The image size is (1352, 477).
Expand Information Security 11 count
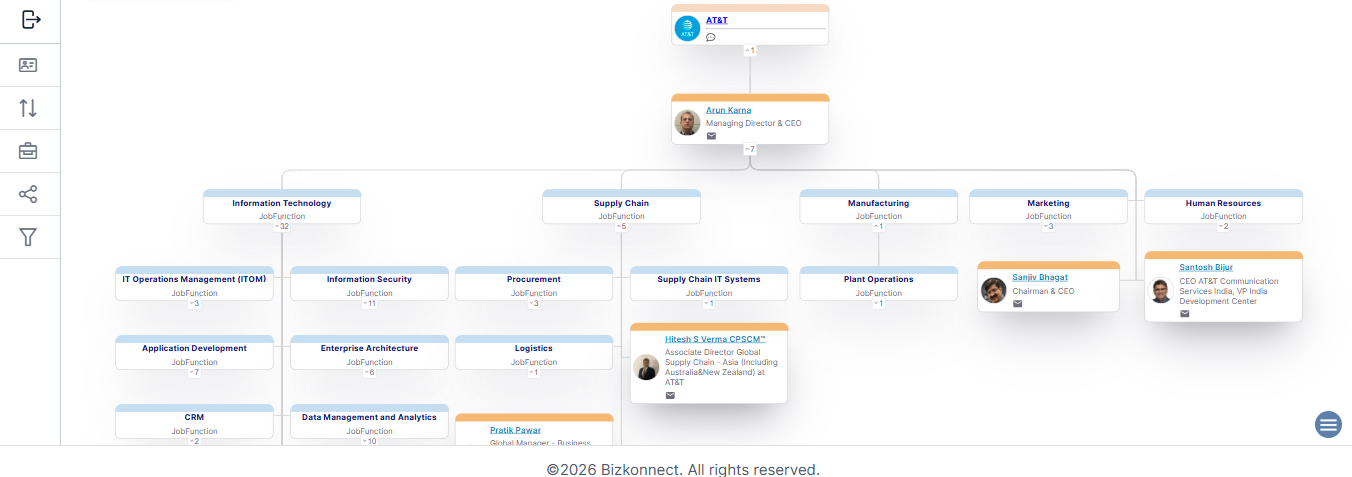(369, 303)
